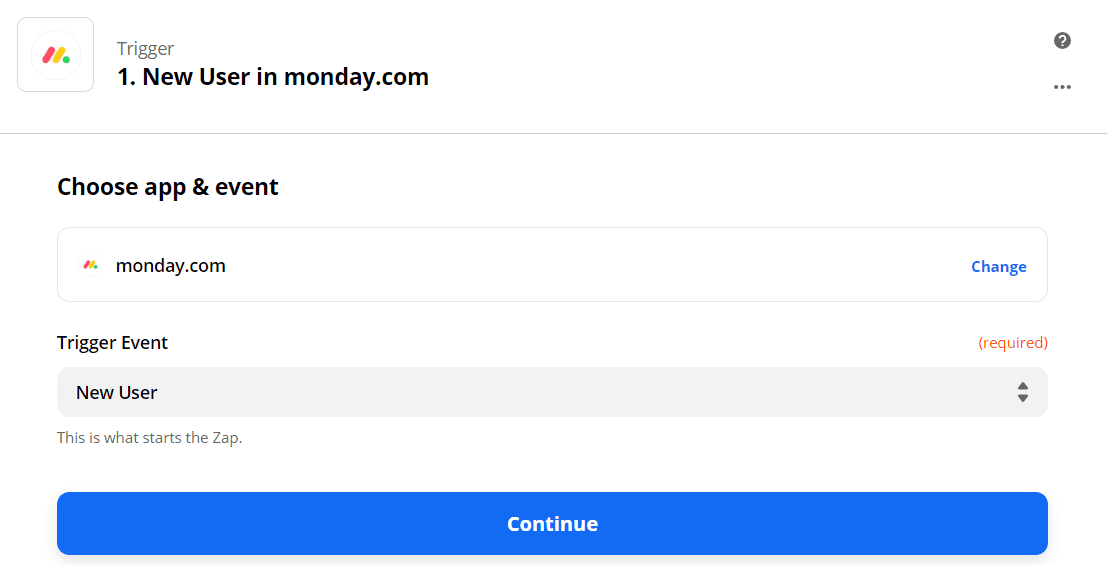Select the 'New User' value text
1107x565 pixels.
(117, 393)
